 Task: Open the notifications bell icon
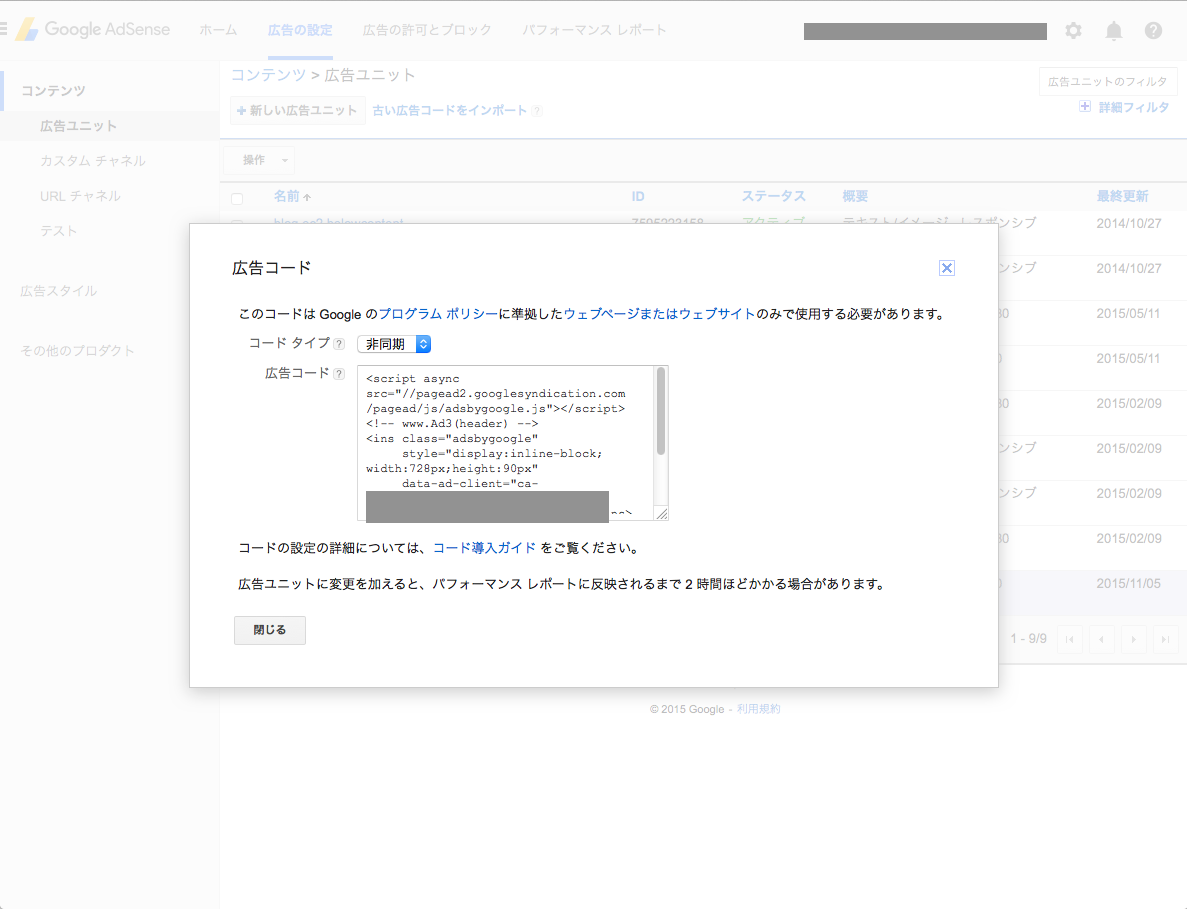pos(1113,31)
